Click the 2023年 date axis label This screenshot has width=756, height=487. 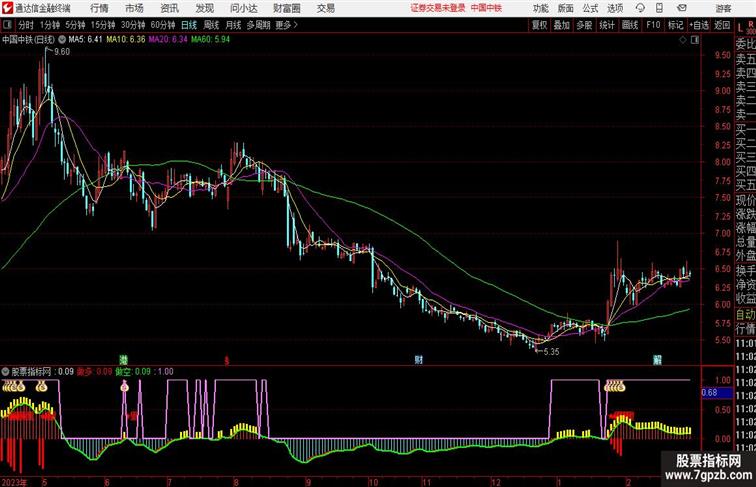(x=14, y=482)
